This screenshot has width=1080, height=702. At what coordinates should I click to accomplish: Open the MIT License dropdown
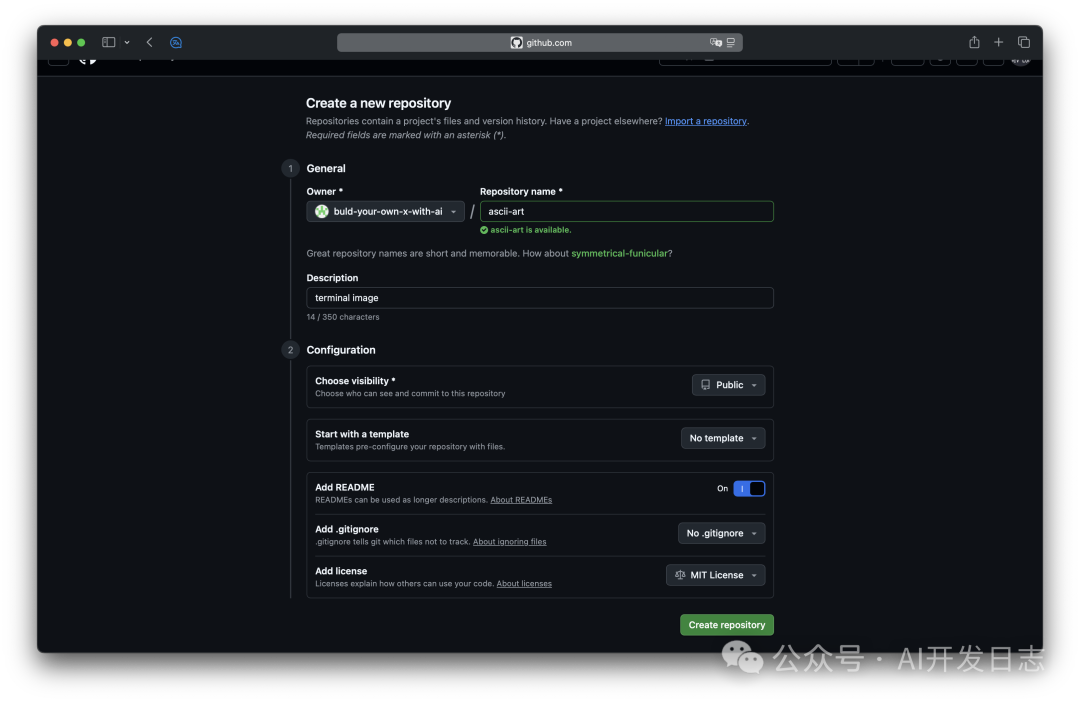click(x=715, y=575)
